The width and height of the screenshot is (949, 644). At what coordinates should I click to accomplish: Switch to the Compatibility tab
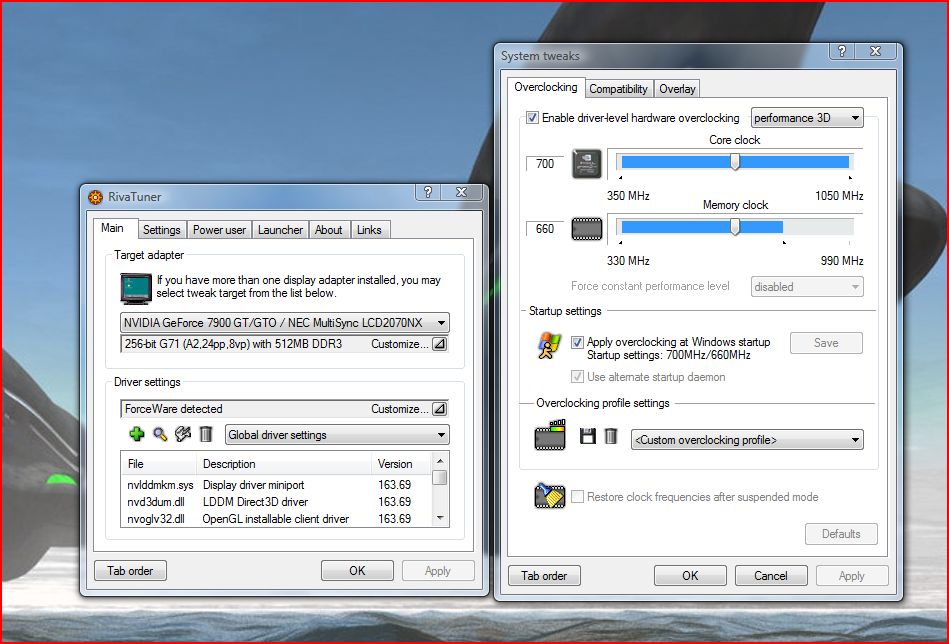[619, 89]
